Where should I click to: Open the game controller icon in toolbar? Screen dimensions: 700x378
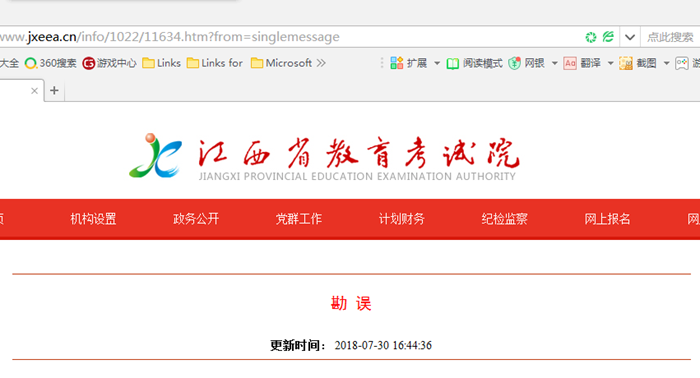coord(682,63)
